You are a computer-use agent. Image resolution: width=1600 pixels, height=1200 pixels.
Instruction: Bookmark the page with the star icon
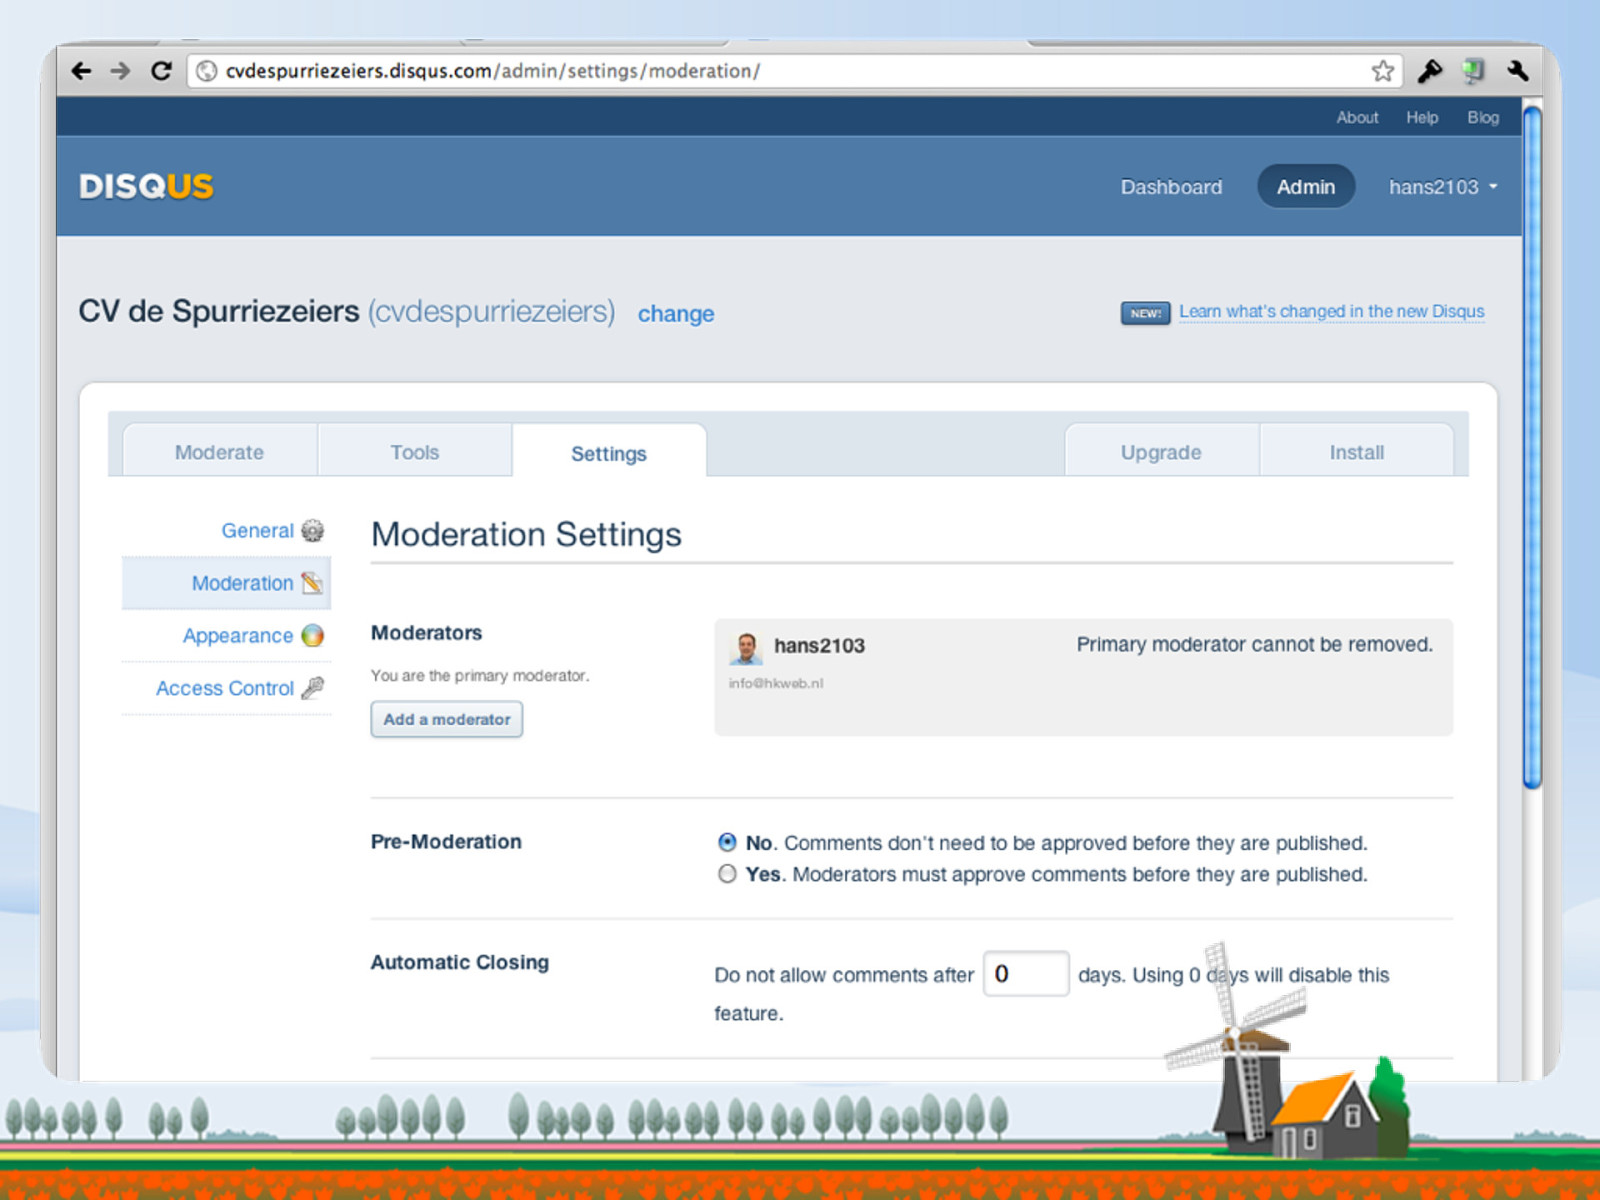pyautogui.click(x=1383, y=71)
